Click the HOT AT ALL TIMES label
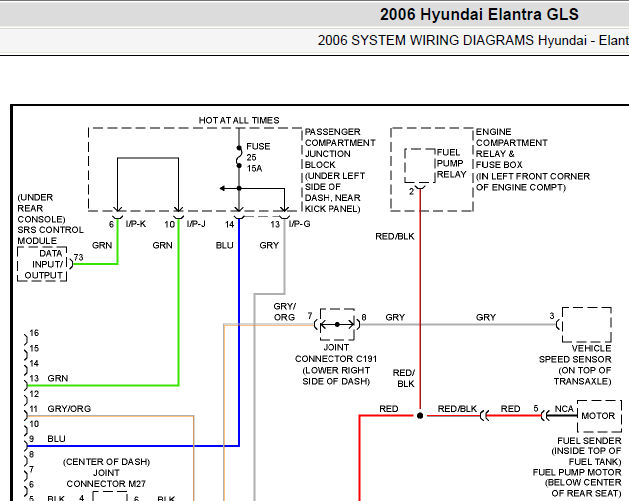 [x=239, y=120]
